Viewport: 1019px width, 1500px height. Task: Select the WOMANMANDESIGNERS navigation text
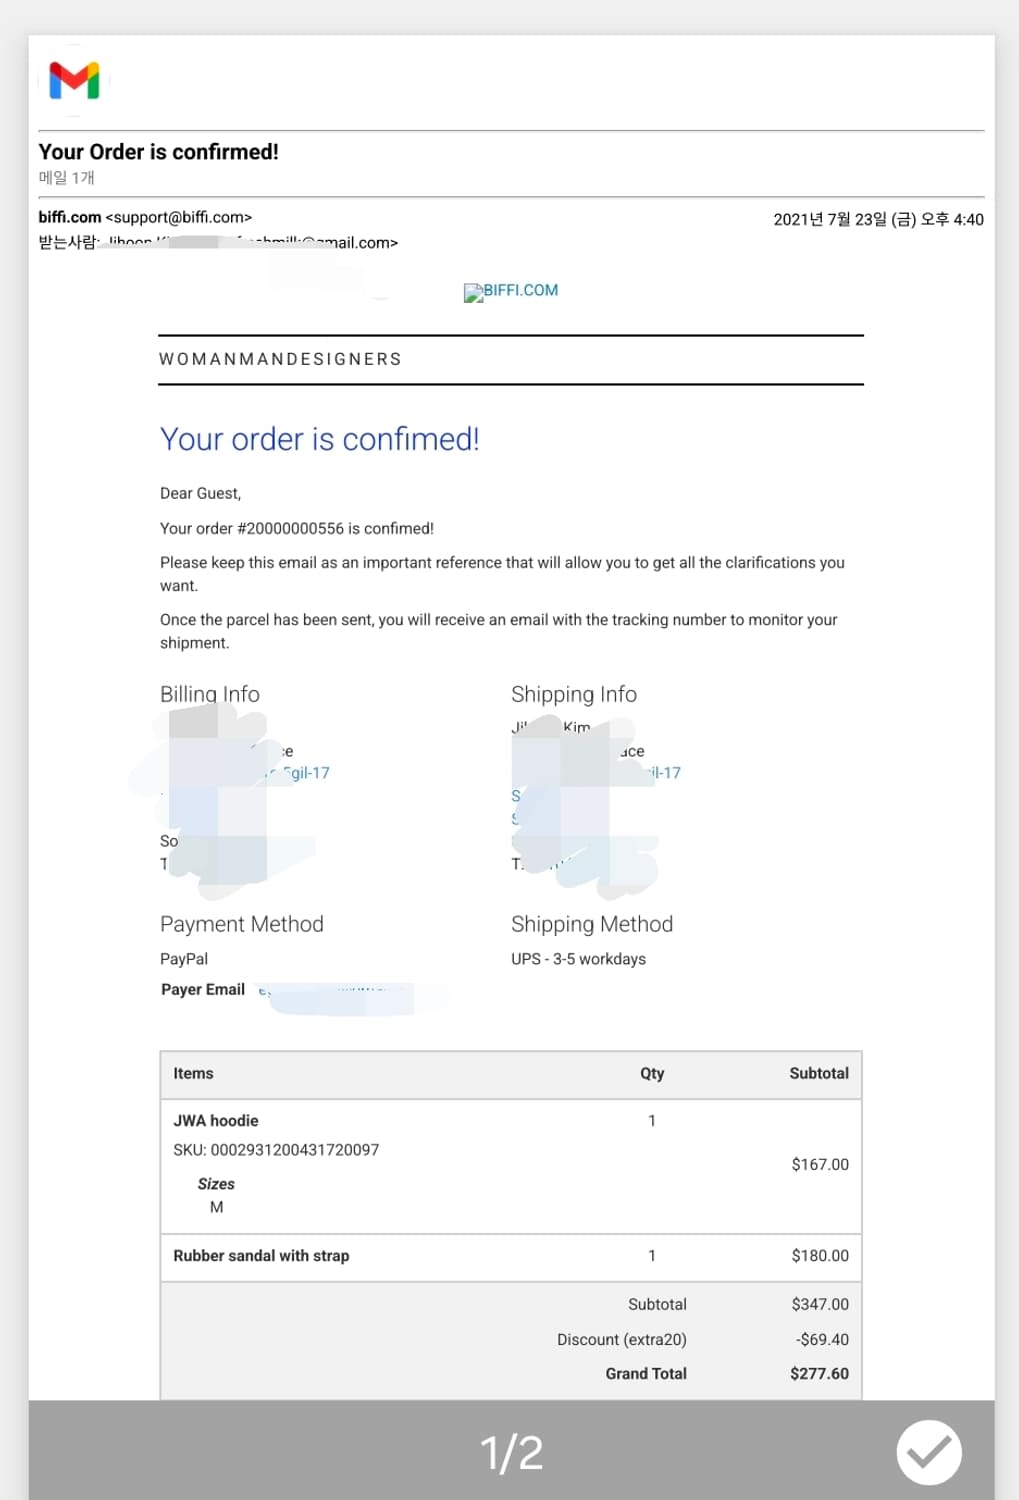tap(280, 359)
